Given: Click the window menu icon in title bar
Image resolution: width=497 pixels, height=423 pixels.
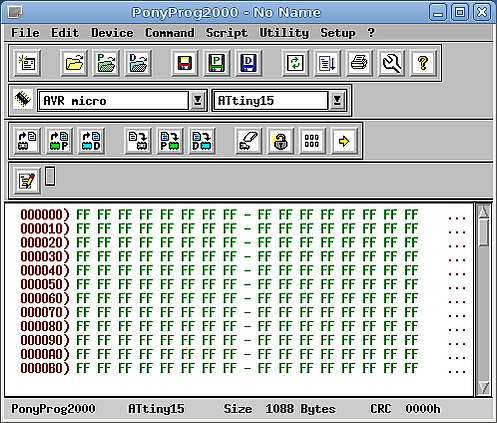Looking at the screenshot, I should pyautogui.click(x=15, y=13).
